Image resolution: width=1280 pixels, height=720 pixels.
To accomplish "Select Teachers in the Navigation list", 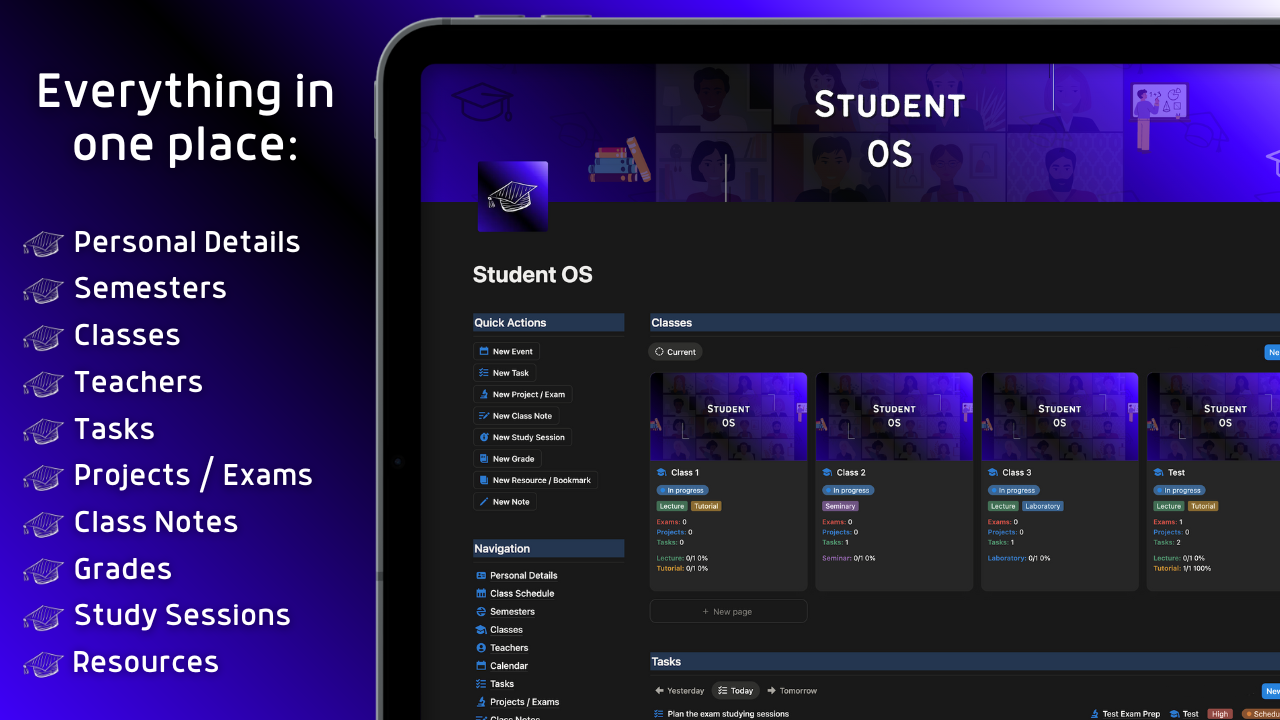I will [x=510, y=647].
